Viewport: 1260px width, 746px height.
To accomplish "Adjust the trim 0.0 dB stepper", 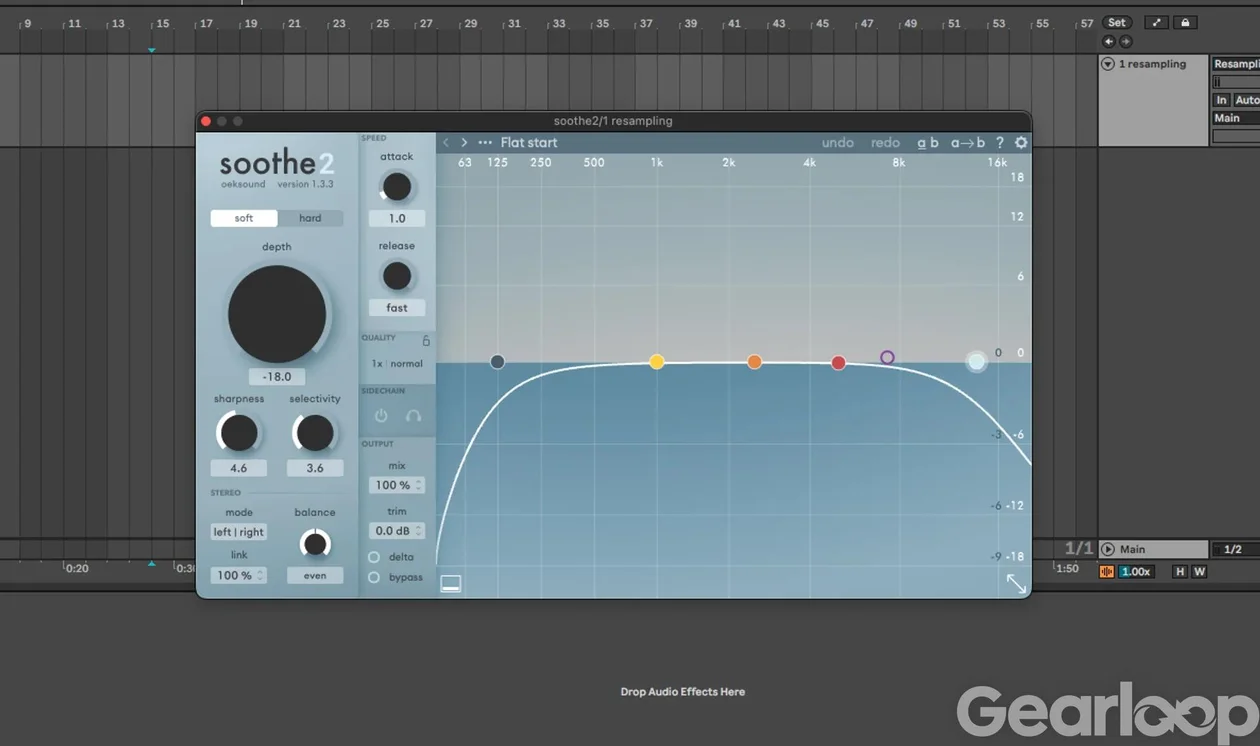I will point(397,531).
